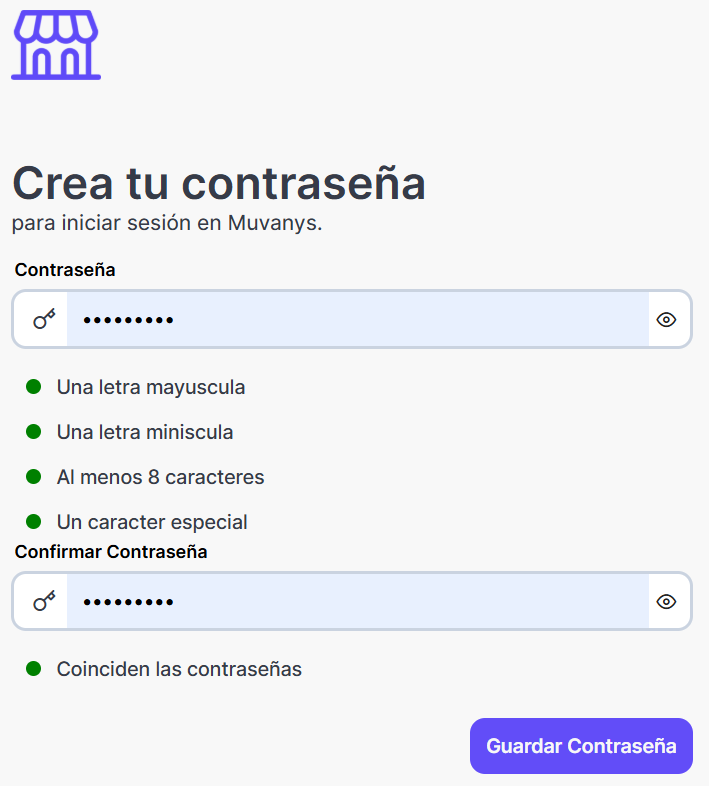709x786 pixels.
Task: Click the 'Una letra mayuscula' requirement text
Action: coord(150,387)
